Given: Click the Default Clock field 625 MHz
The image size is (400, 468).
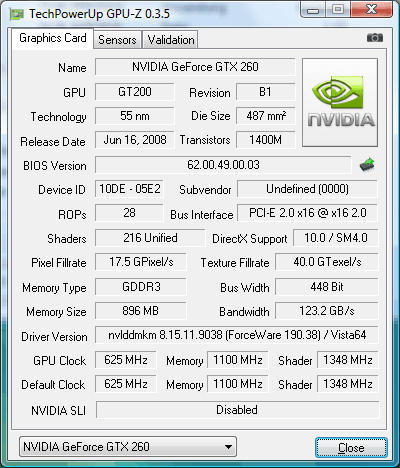Looking at the screenshot, I should 126,384.
